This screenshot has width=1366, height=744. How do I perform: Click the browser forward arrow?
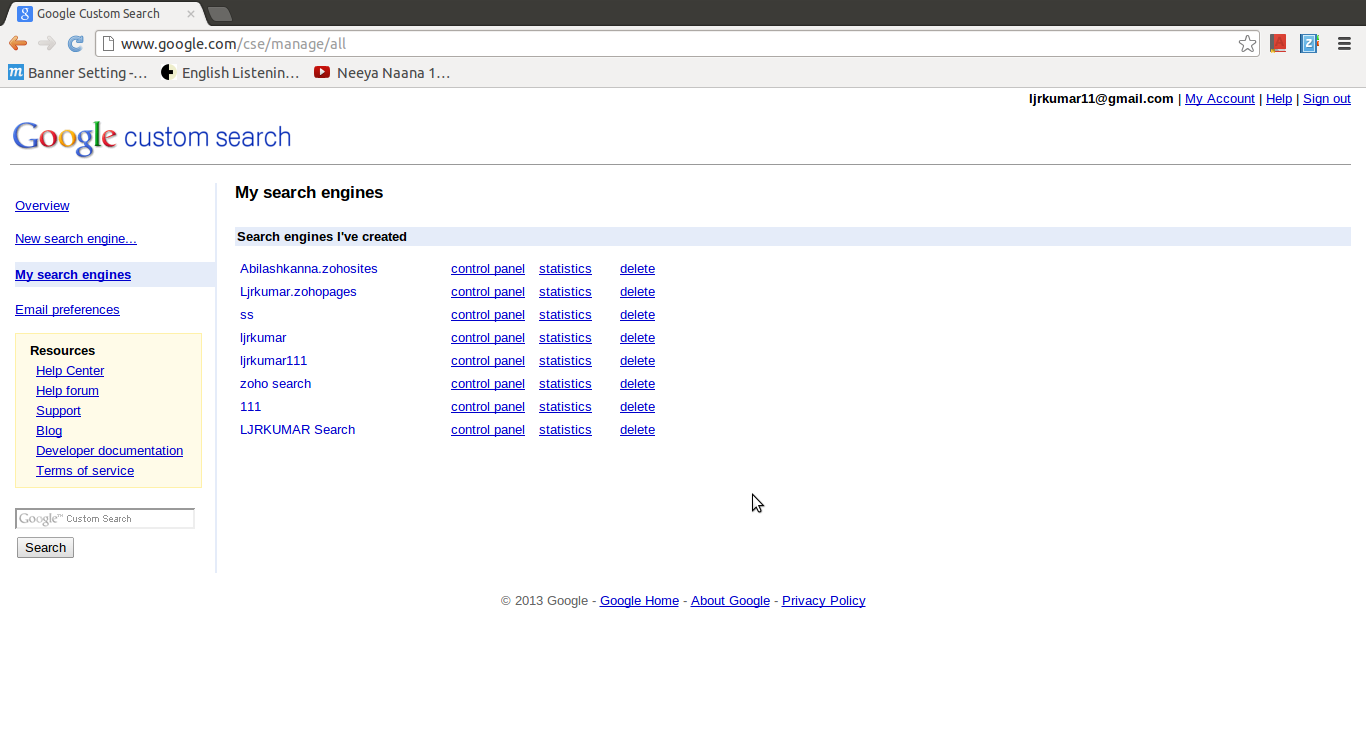click(46, 43)
